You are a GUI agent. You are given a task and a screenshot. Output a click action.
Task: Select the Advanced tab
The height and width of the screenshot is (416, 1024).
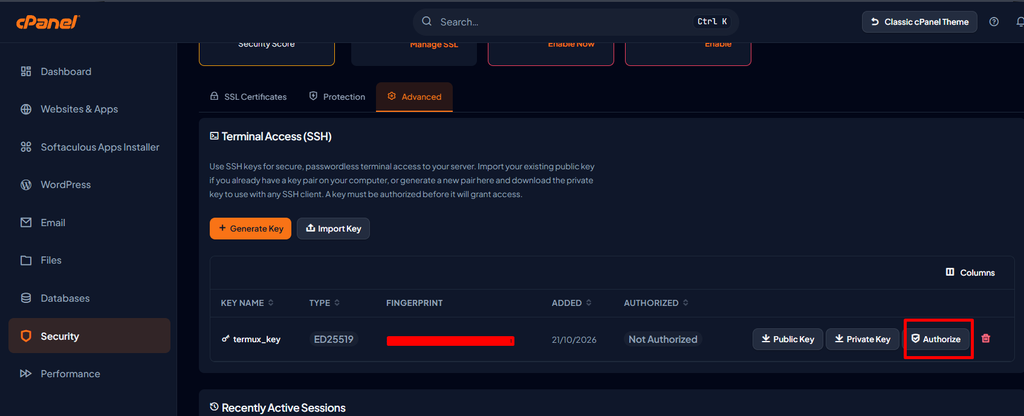414,97
